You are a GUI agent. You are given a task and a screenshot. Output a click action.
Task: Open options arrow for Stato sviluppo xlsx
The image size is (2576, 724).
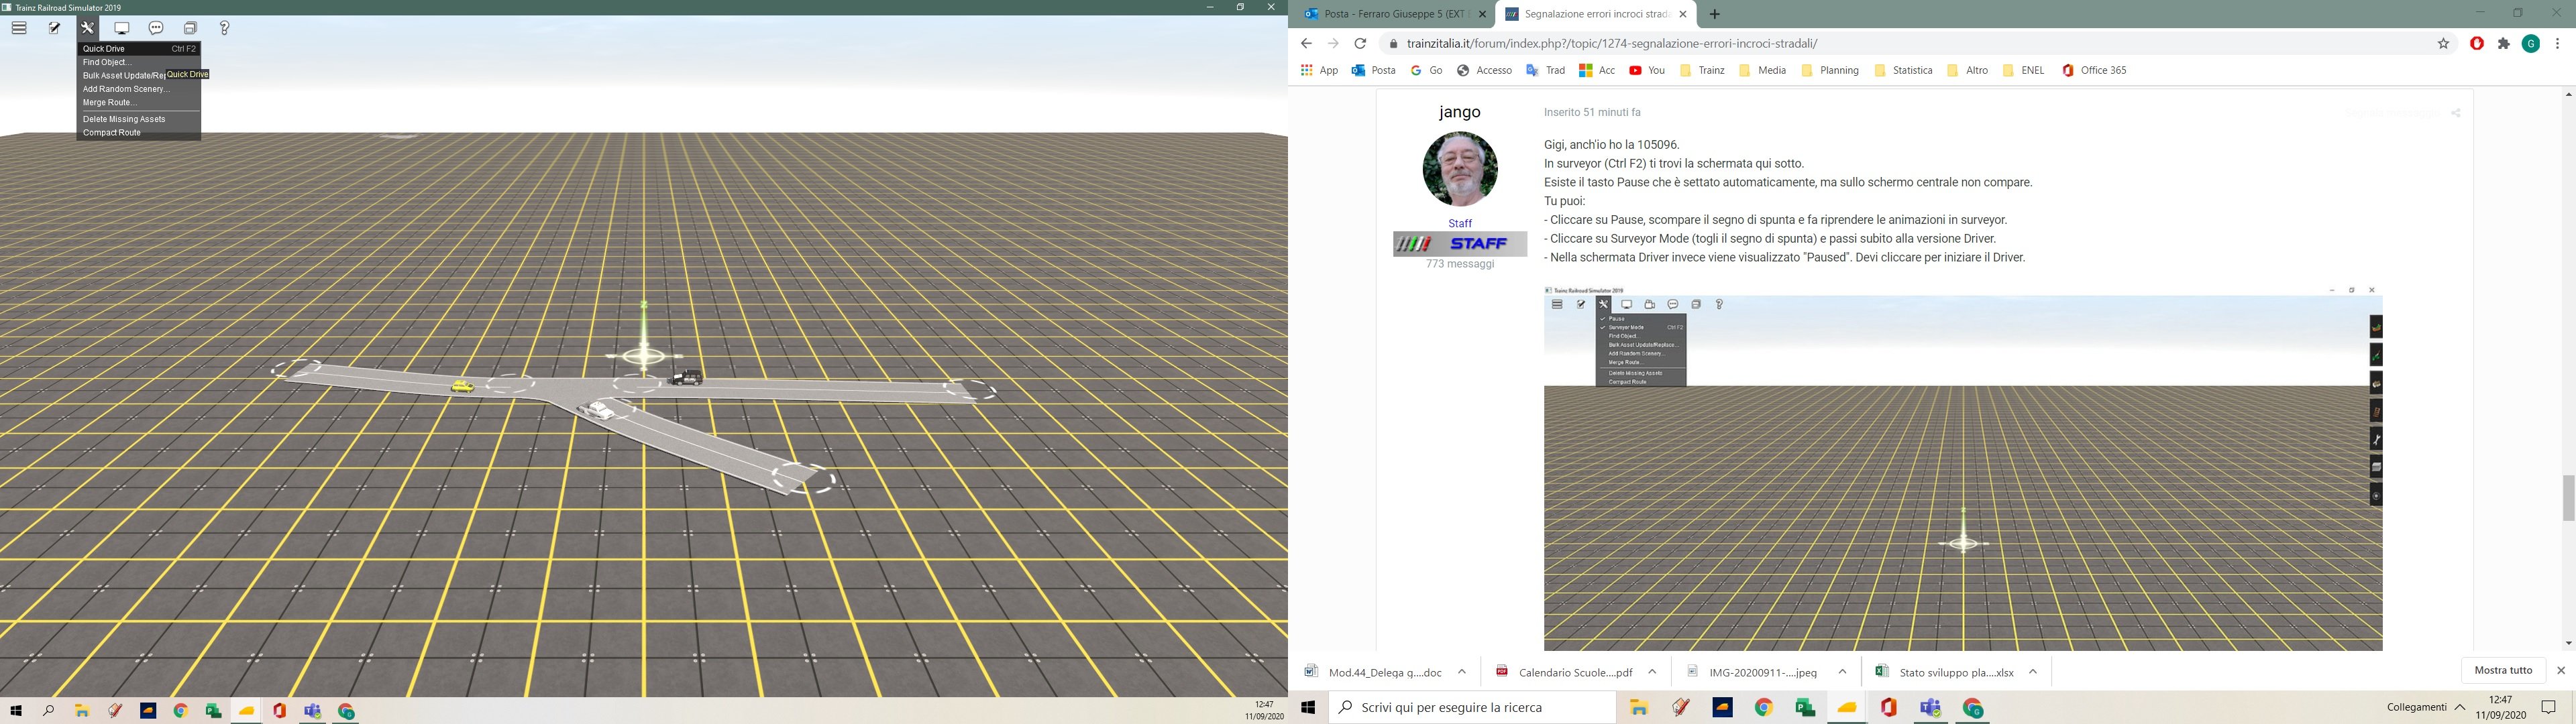click(x=2033, y=672)
